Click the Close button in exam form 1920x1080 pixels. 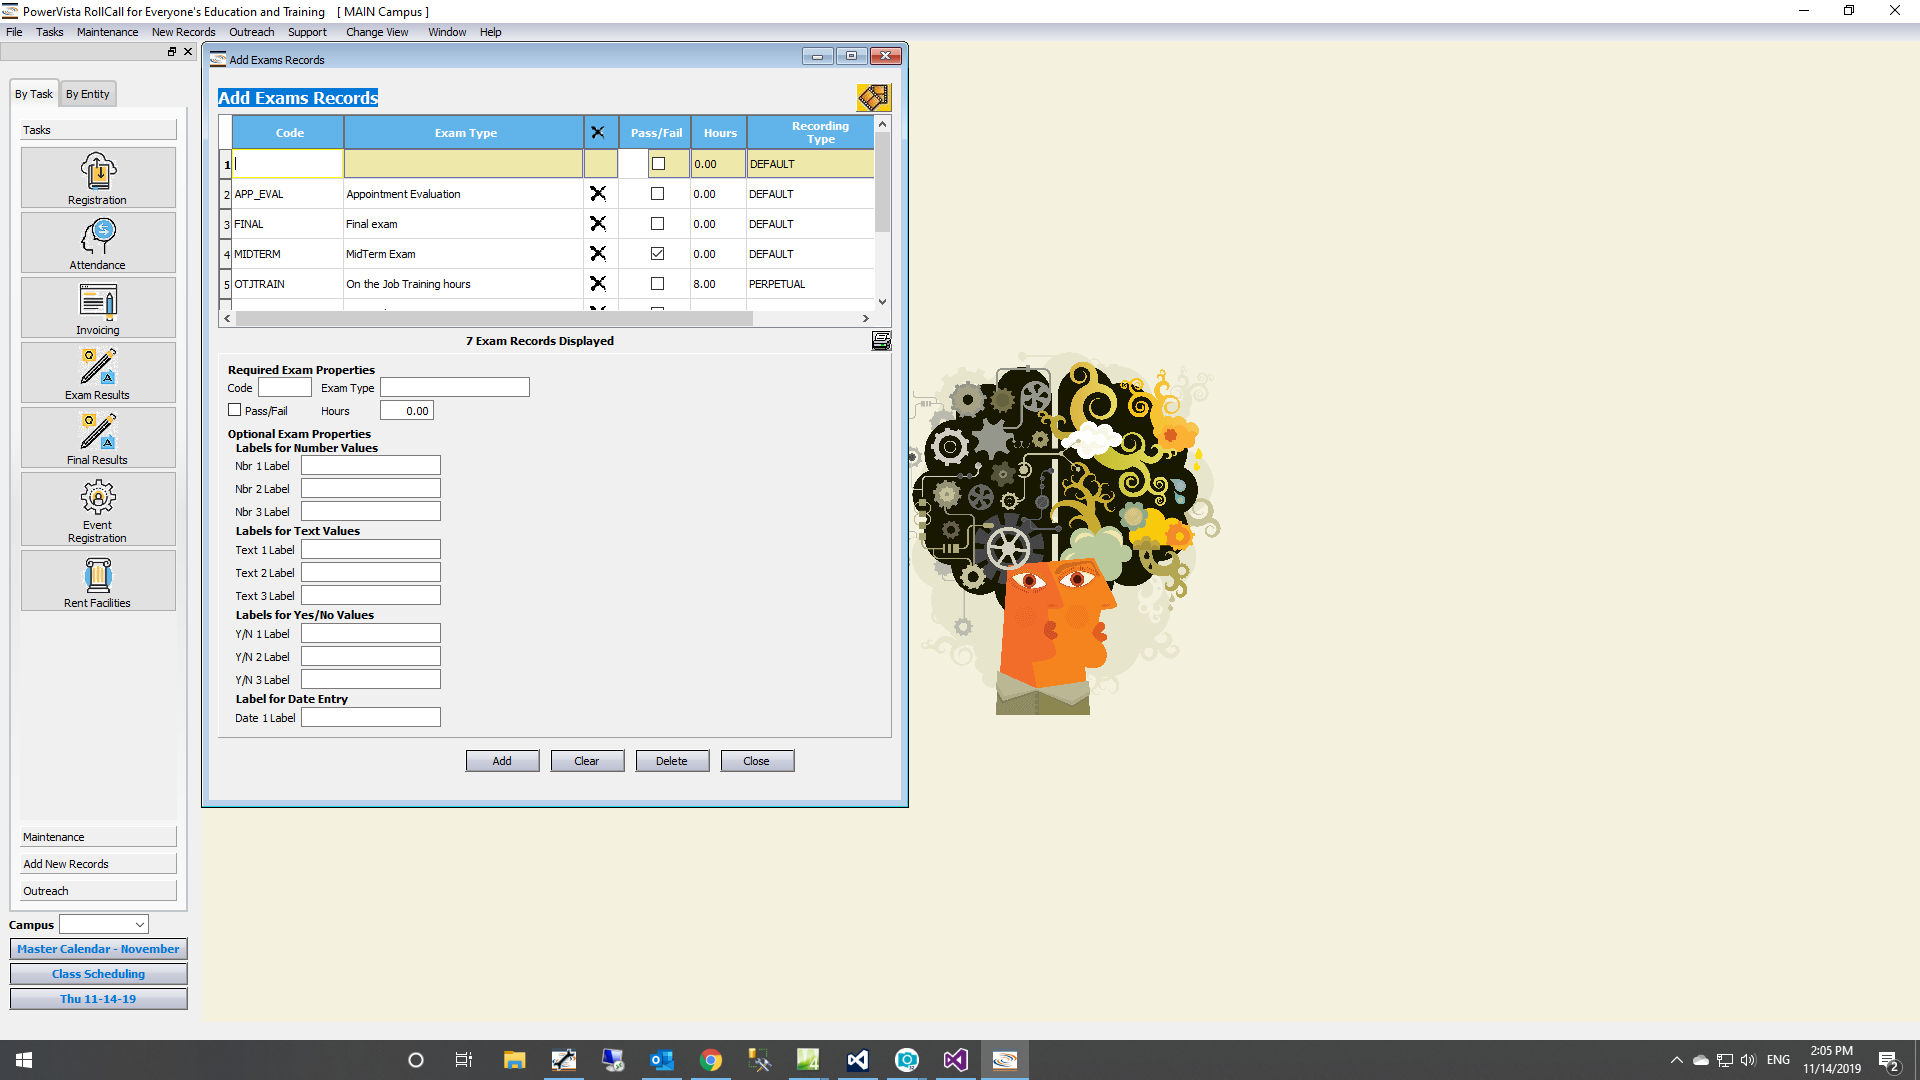point(757,761)
